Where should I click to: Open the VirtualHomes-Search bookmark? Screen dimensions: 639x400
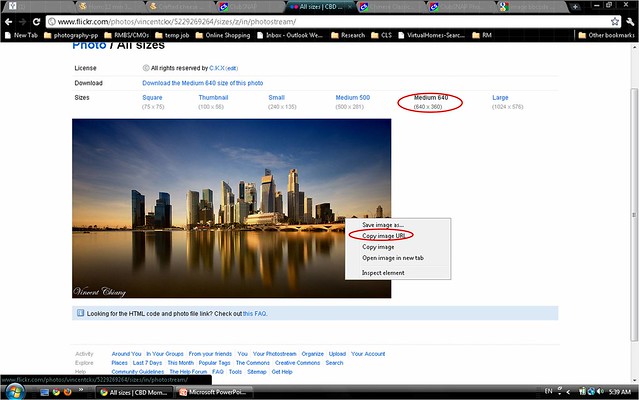coord(432,35)
